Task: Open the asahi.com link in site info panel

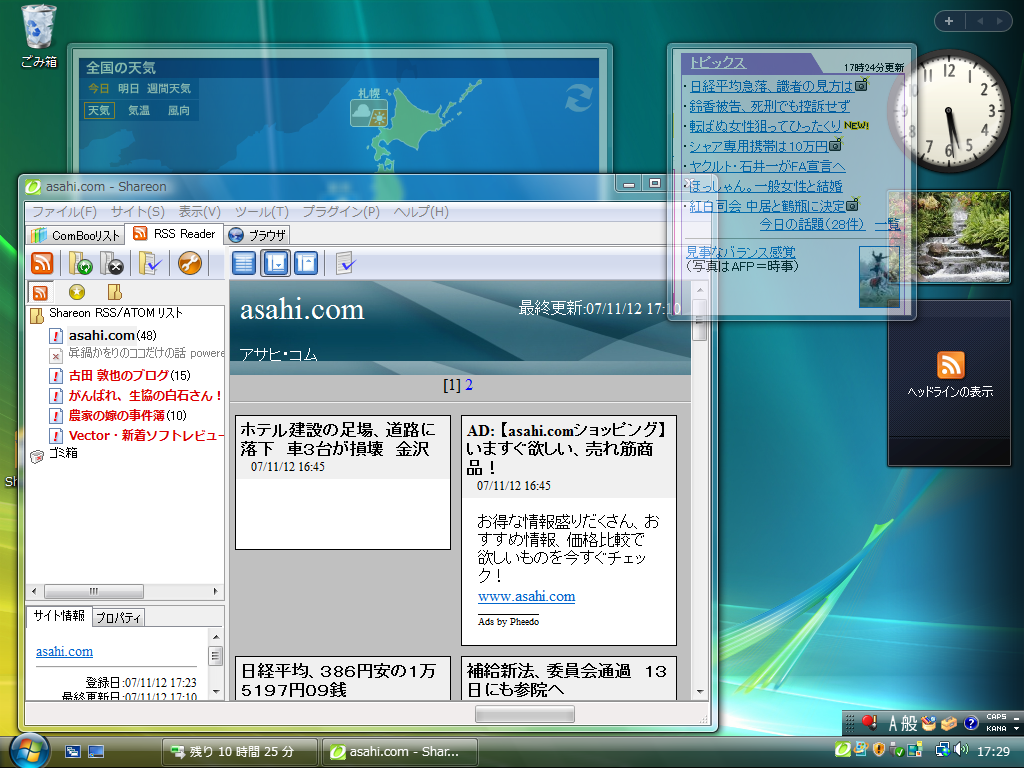Action: [x=64, y=651]
